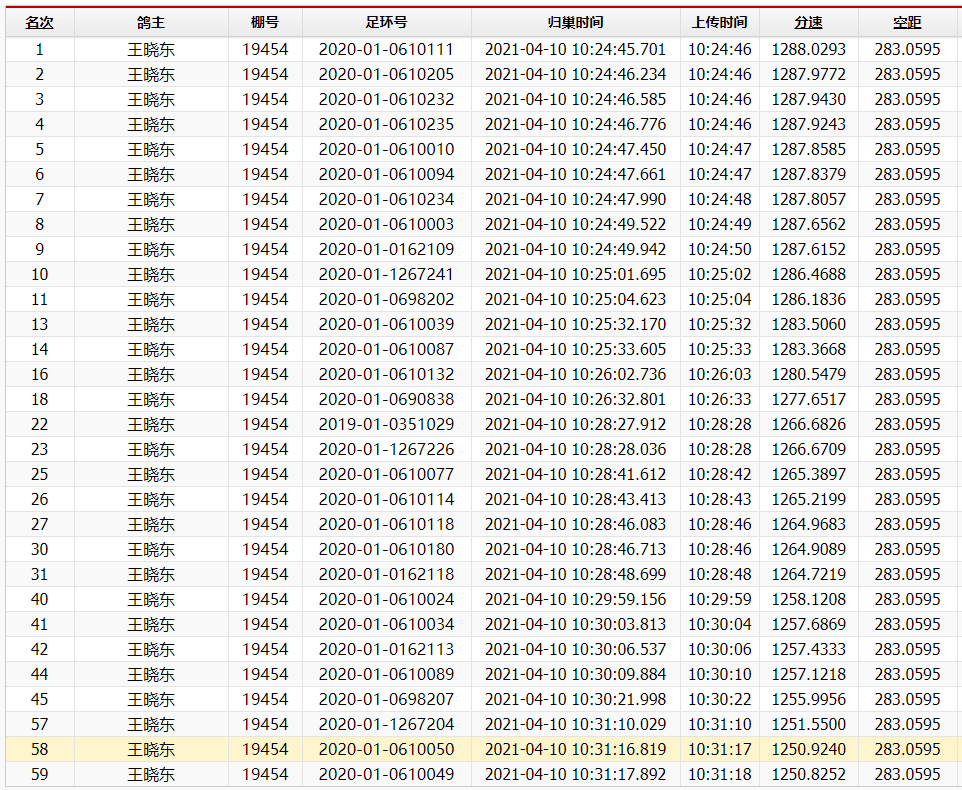This screenshot has width=962, height=790.
Task: Click the 足环号 column header
Action: (x=386, y=22)
